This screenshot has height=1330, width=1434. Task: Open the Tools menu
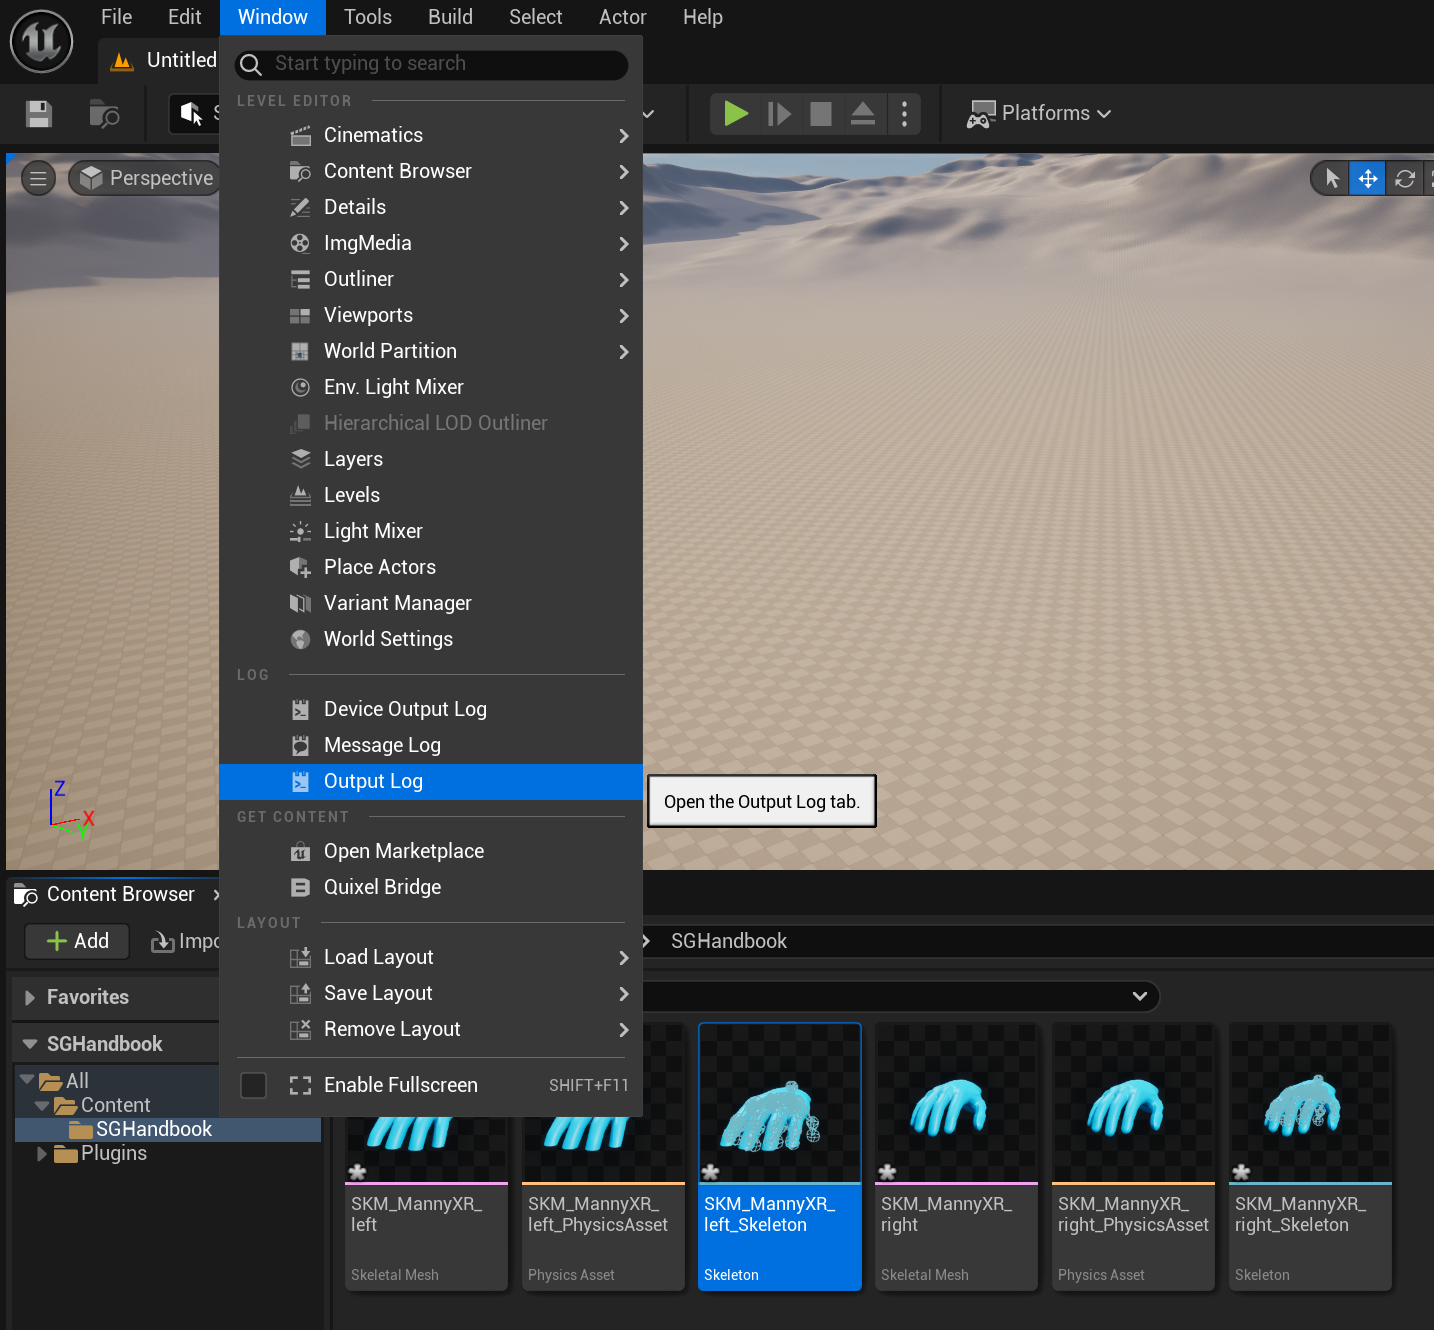point(367,17)
